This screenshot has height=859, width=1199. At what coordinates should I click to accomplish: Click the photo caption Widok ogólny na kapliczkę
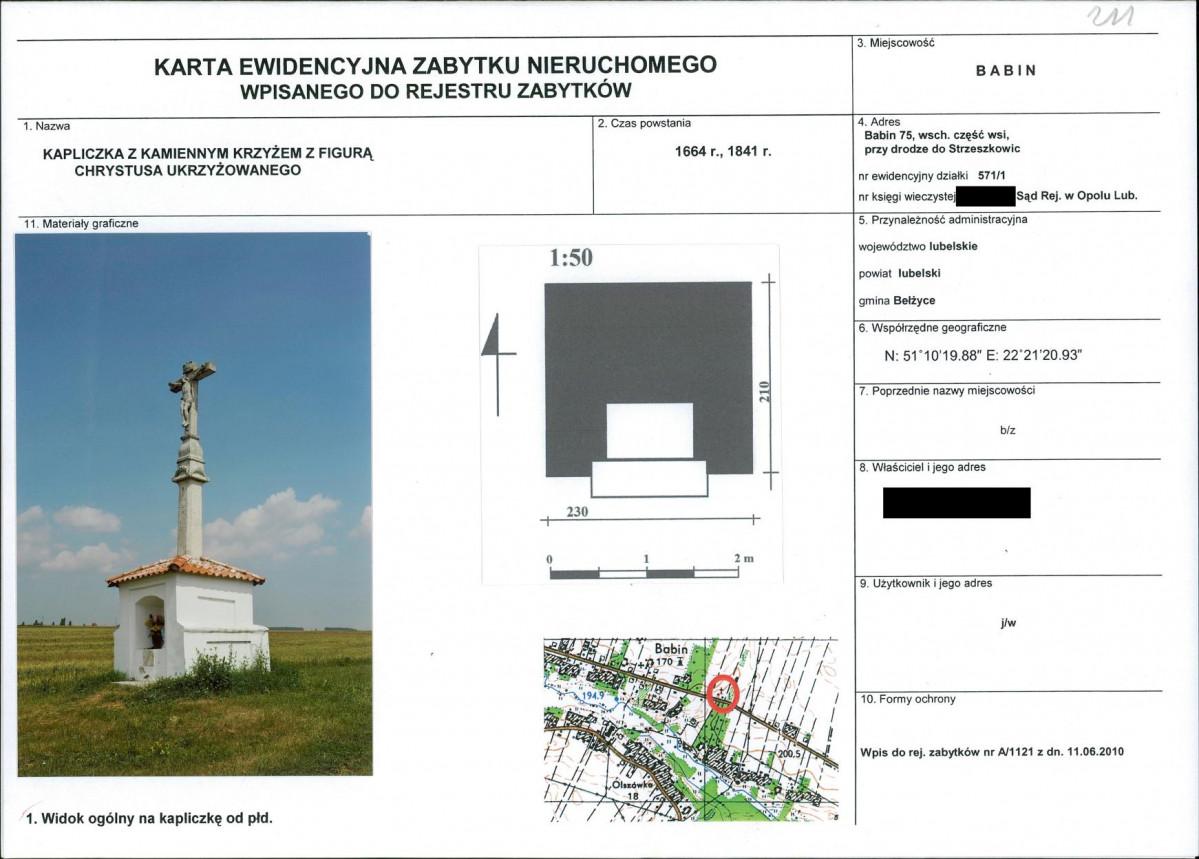pyautogui.click(x=149, y=818)
